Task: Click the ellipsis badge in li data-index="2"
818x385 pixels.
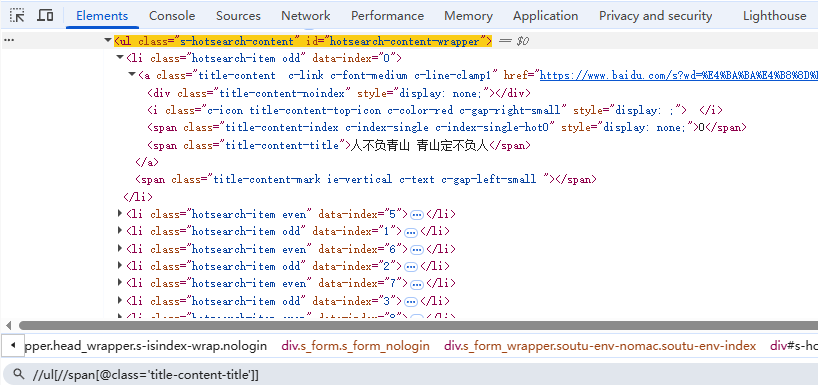Action: tap(411, 267)
